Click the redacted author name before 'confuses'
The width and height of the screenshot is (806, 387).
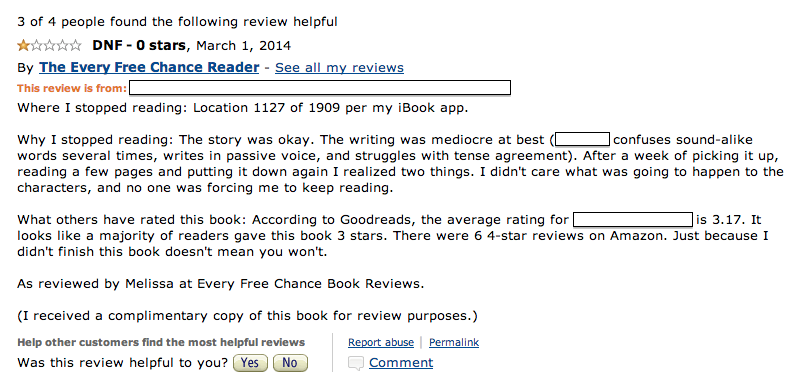[x=582, y=139]
